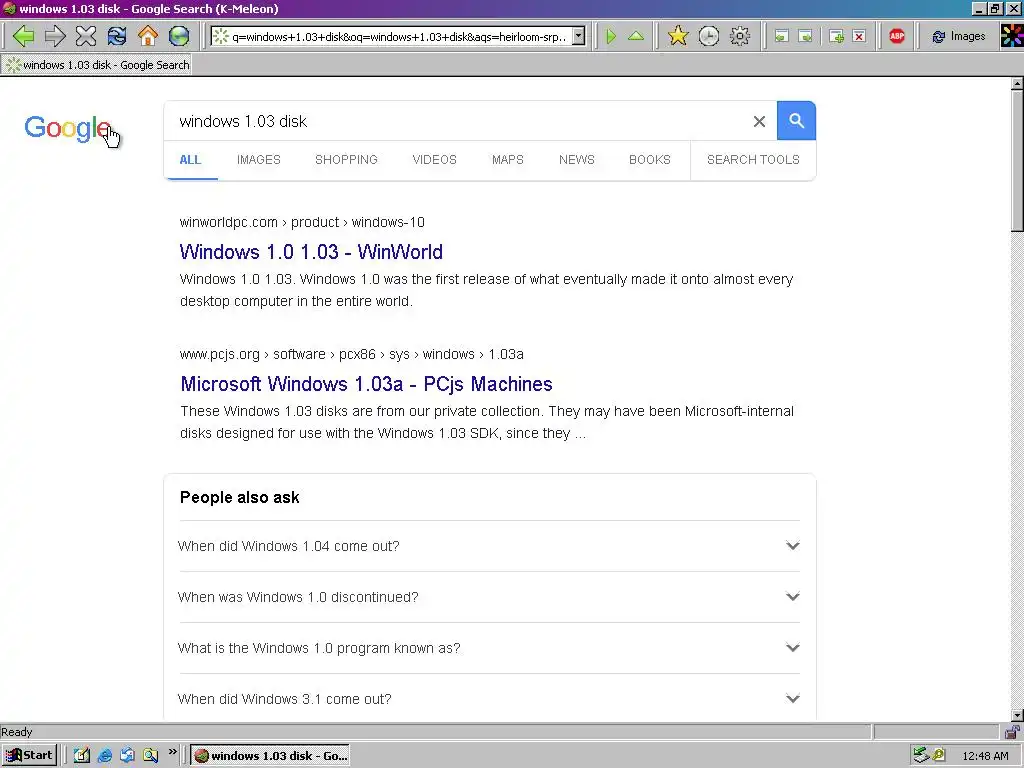Screen dimensions: 1024x768
Task: Clear the search query with the X
Action: (759, 121)
